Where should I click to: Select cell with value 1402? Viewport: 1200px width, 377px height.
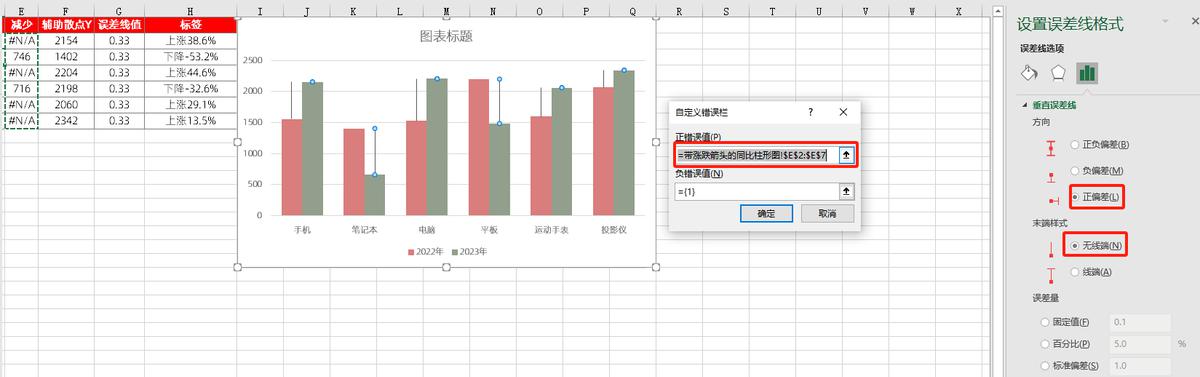pyautogui.click(x=66, y=56)
